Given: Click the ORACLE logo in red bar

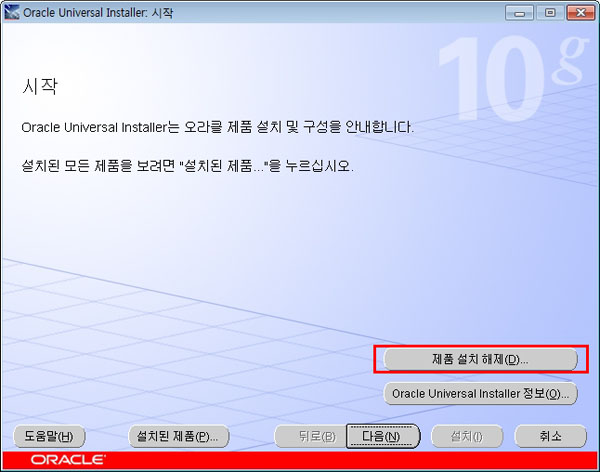Looking at the screenshot, I should (x=68, y=460).
